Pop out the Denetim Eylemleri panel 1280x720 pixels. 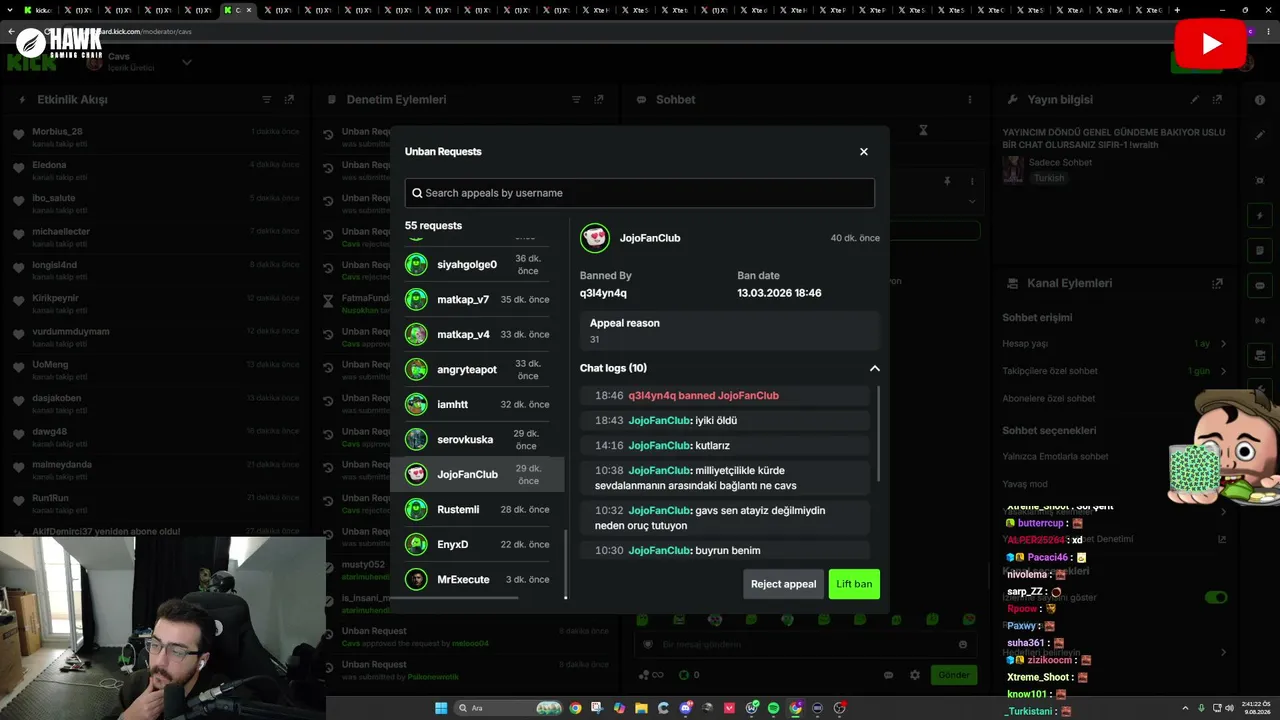click(x=599, y=100)
